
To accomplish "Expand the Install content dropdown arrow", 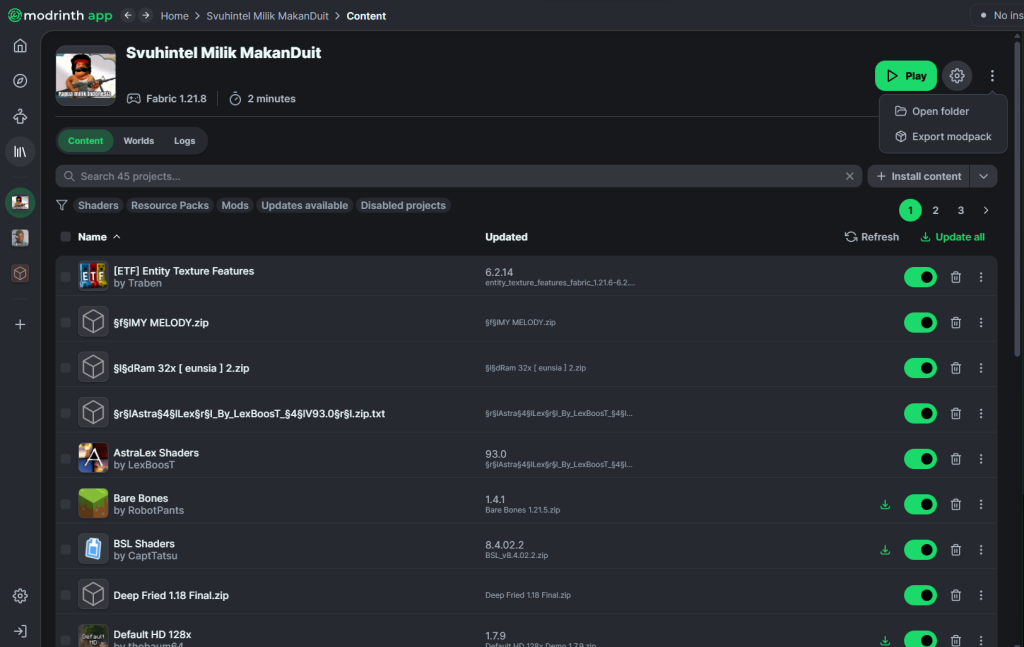I will 984,176.
